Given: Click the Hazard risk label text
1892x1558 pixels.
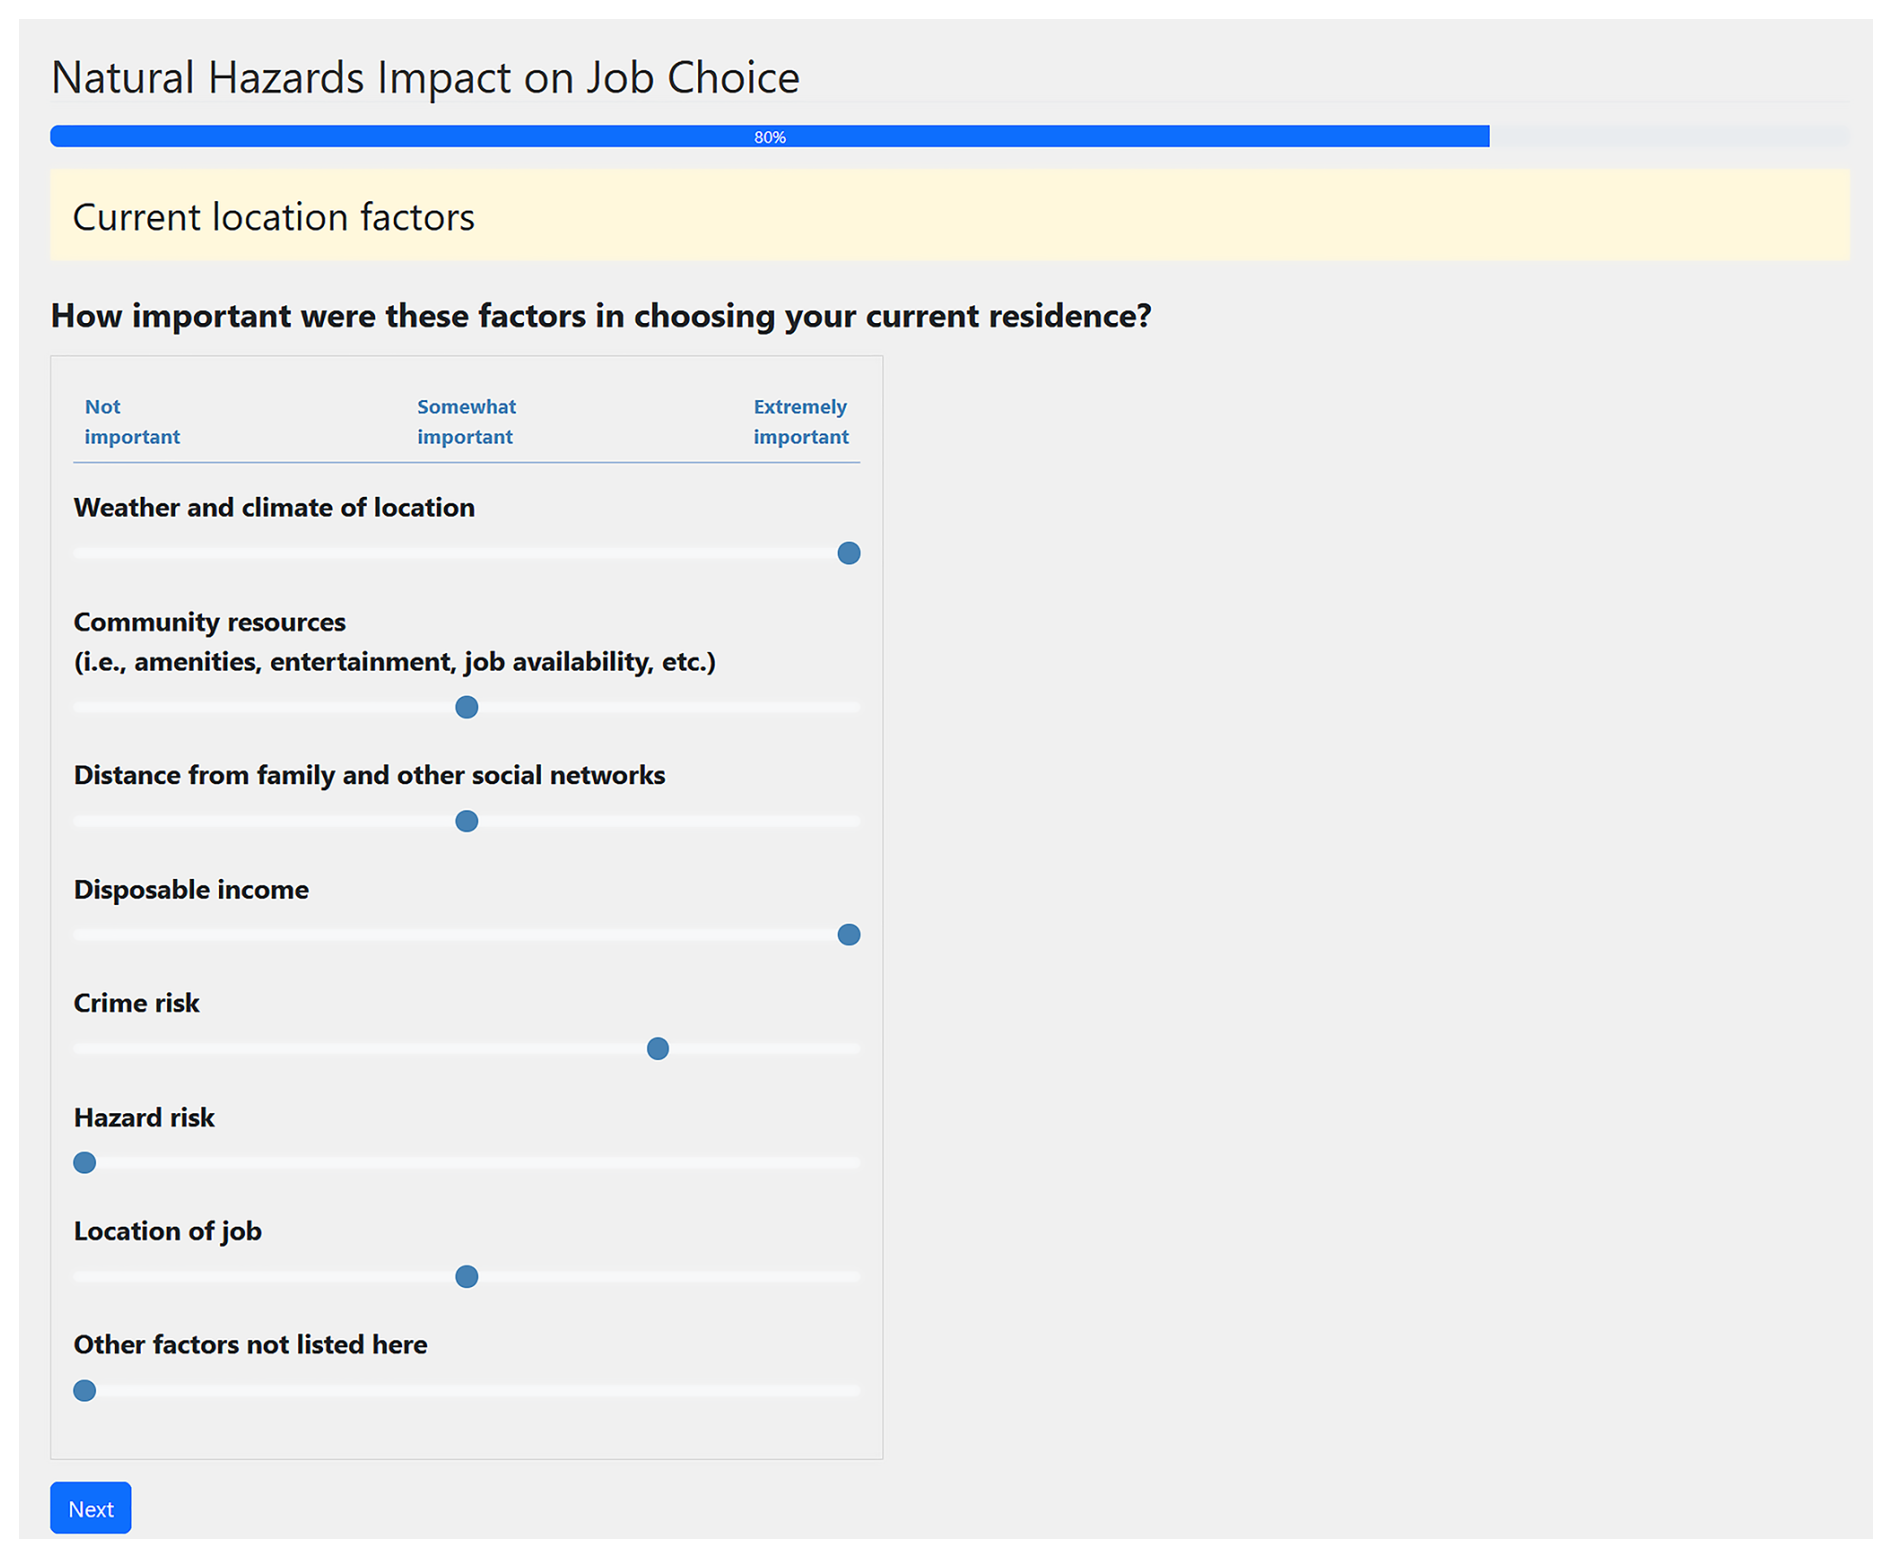Looking at the screenshot, I should click(144, 1117).
